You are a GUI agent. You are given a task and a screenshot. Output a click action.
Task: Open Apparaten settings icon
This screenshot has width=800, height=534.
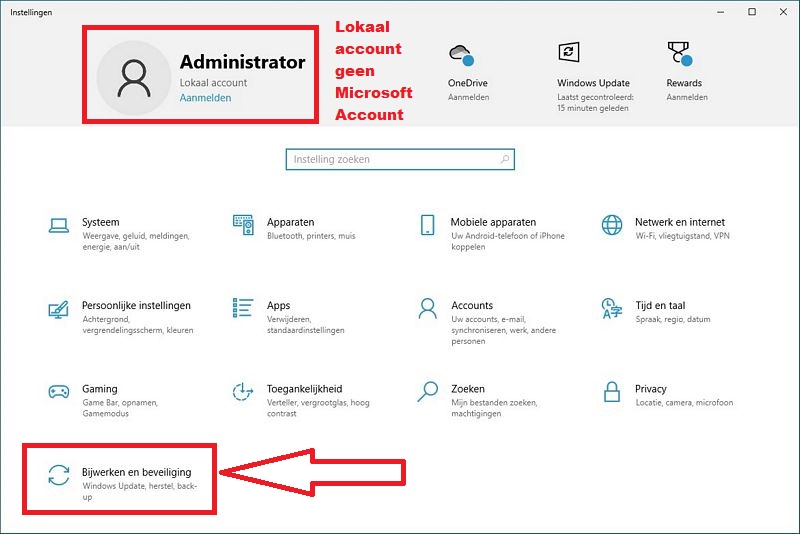pos(243,225)
